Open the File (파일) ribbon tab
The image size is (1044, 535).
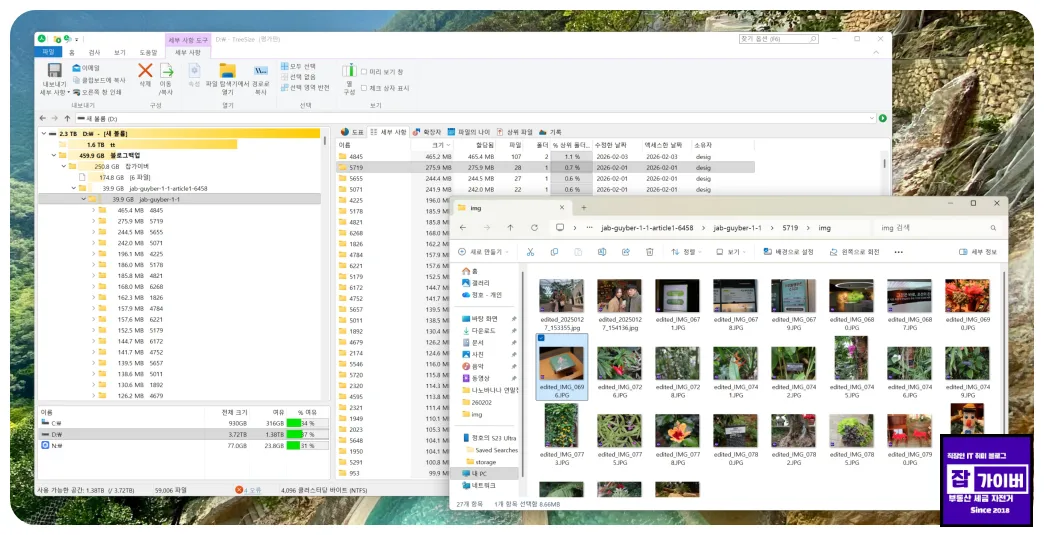click(x=48, y=52)
